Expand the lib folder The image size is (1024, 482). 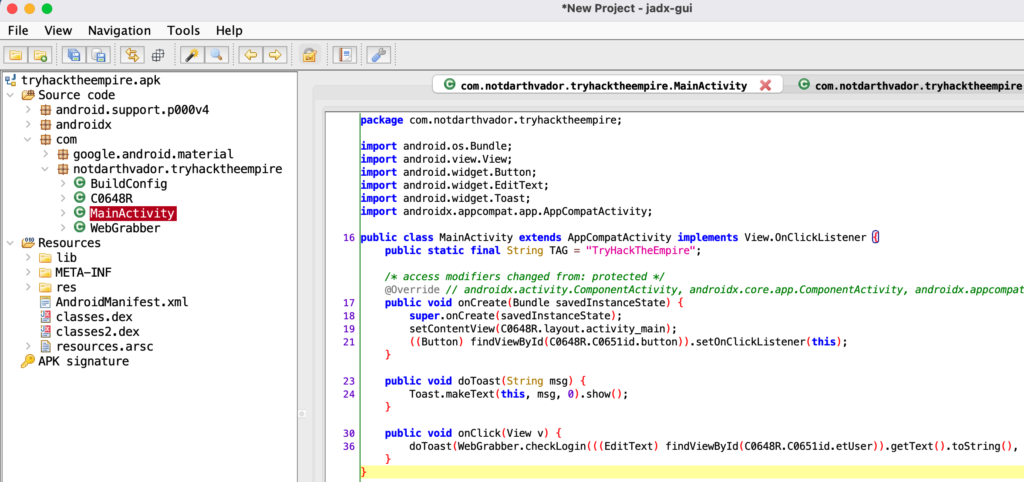coord(28,258)
